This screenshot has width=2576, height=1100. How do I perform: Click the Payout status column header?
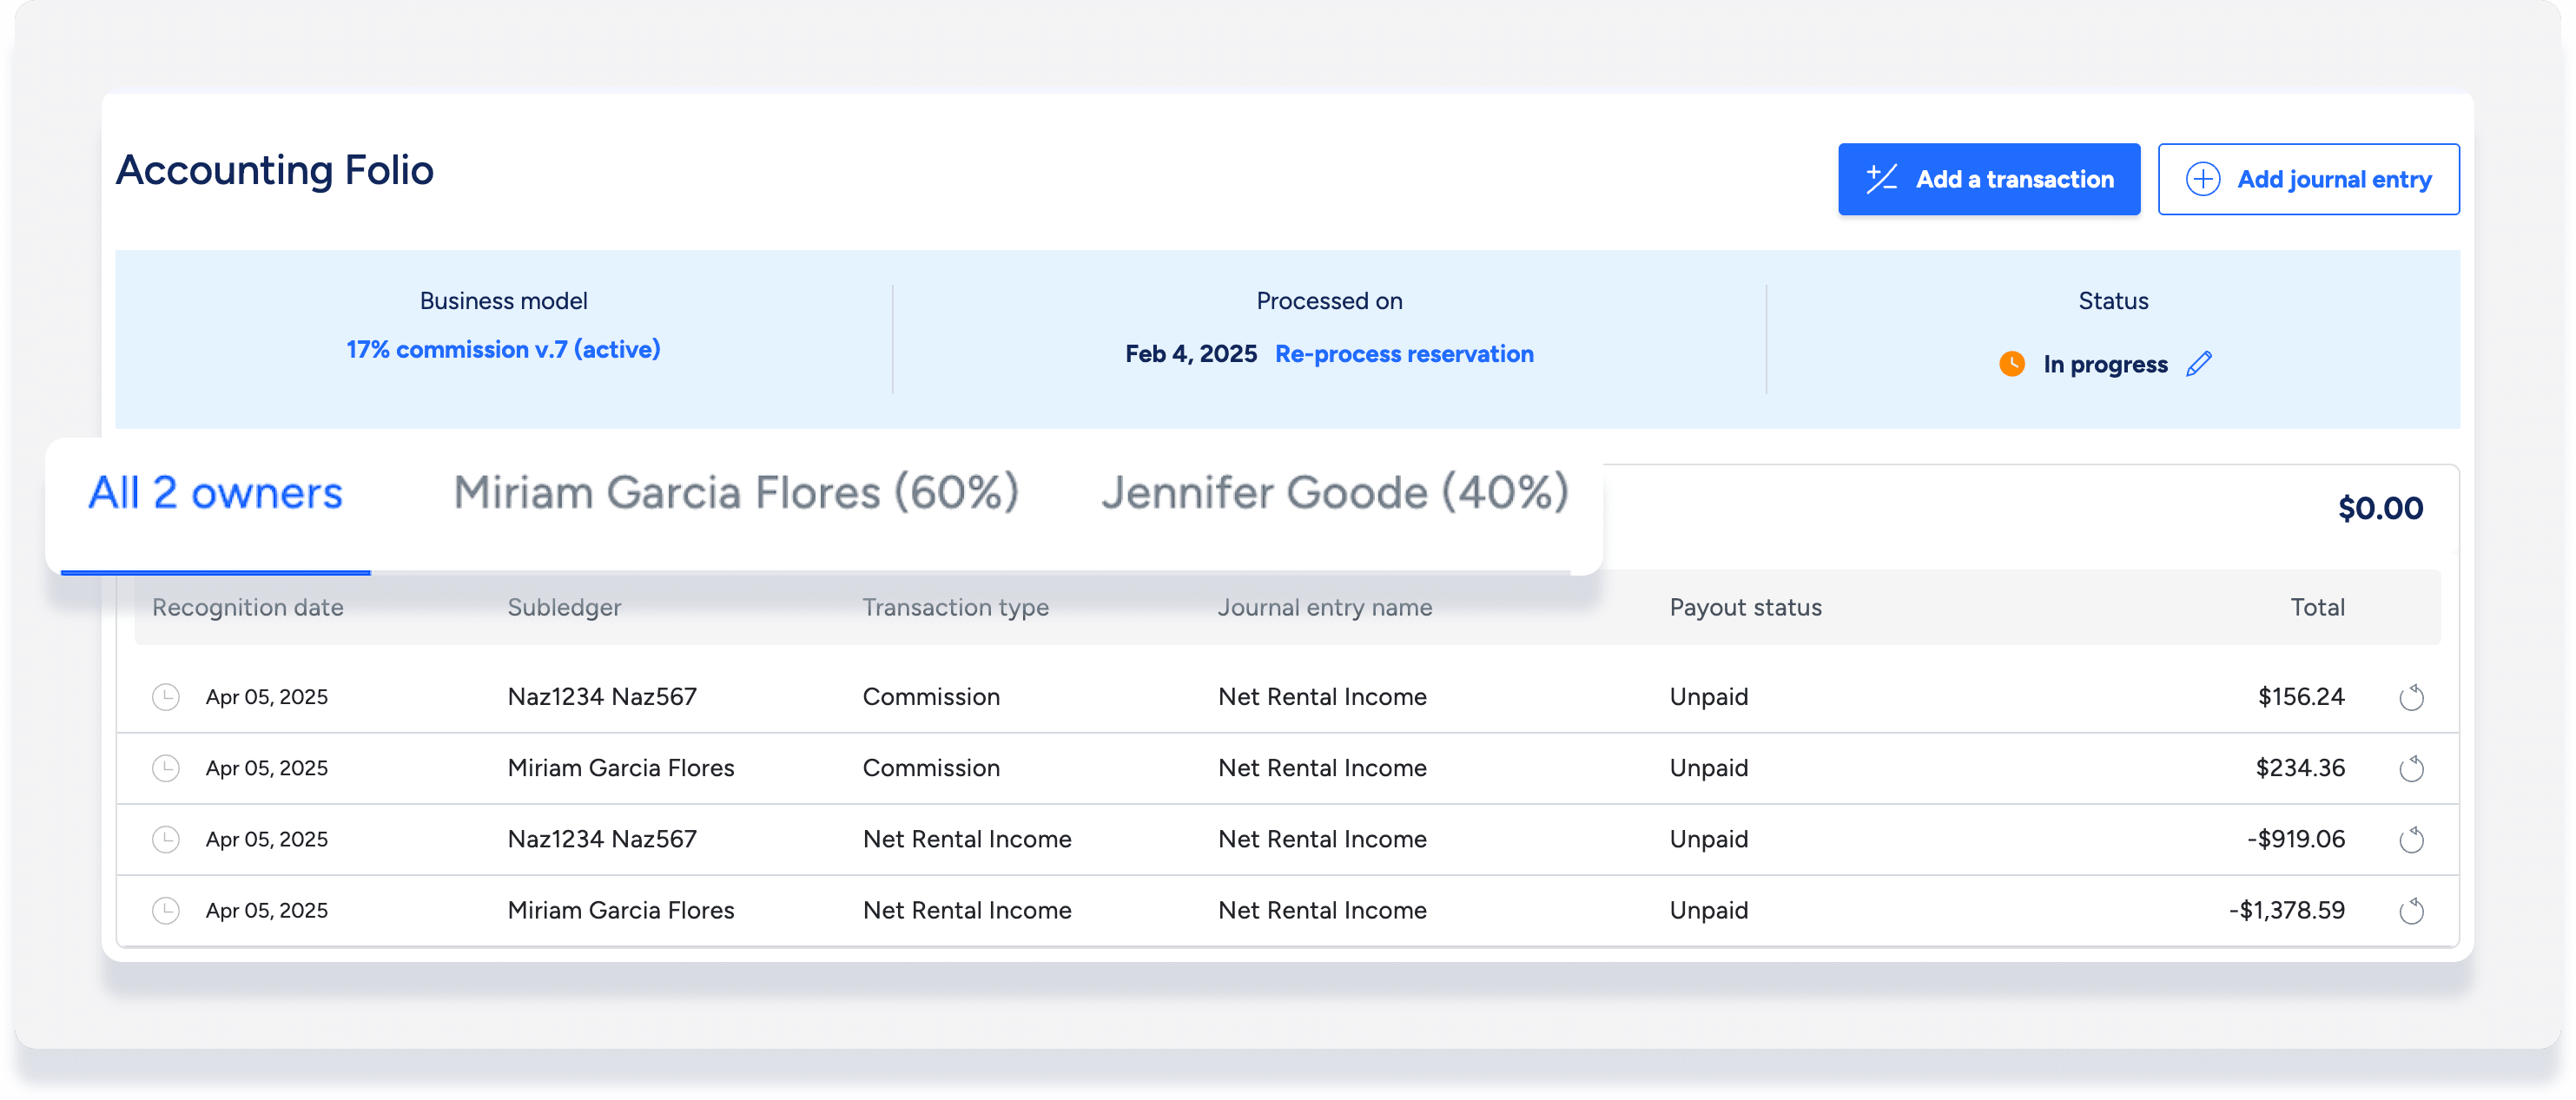[1745, 607]
